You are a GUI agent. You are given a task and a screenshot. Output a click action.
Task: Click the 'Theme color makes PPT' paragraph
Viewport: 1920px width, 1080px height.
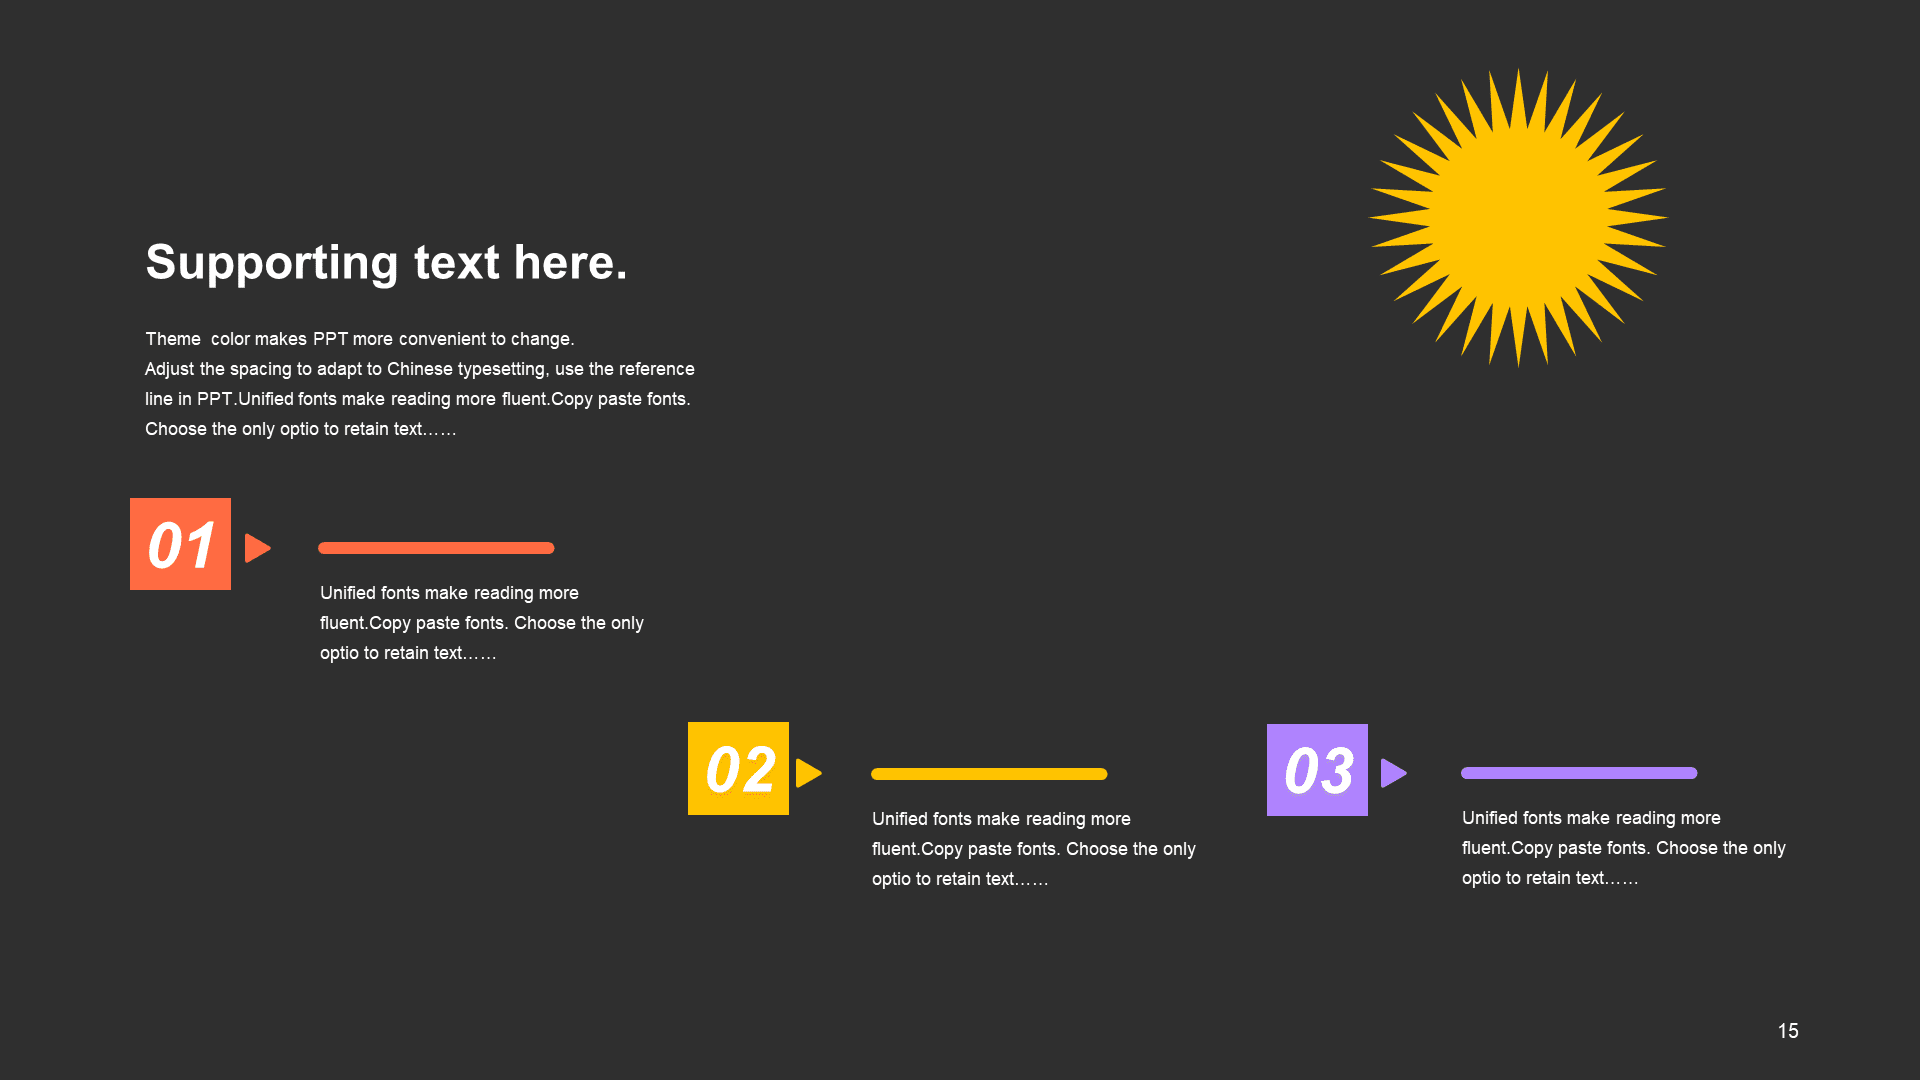point(420,384)
